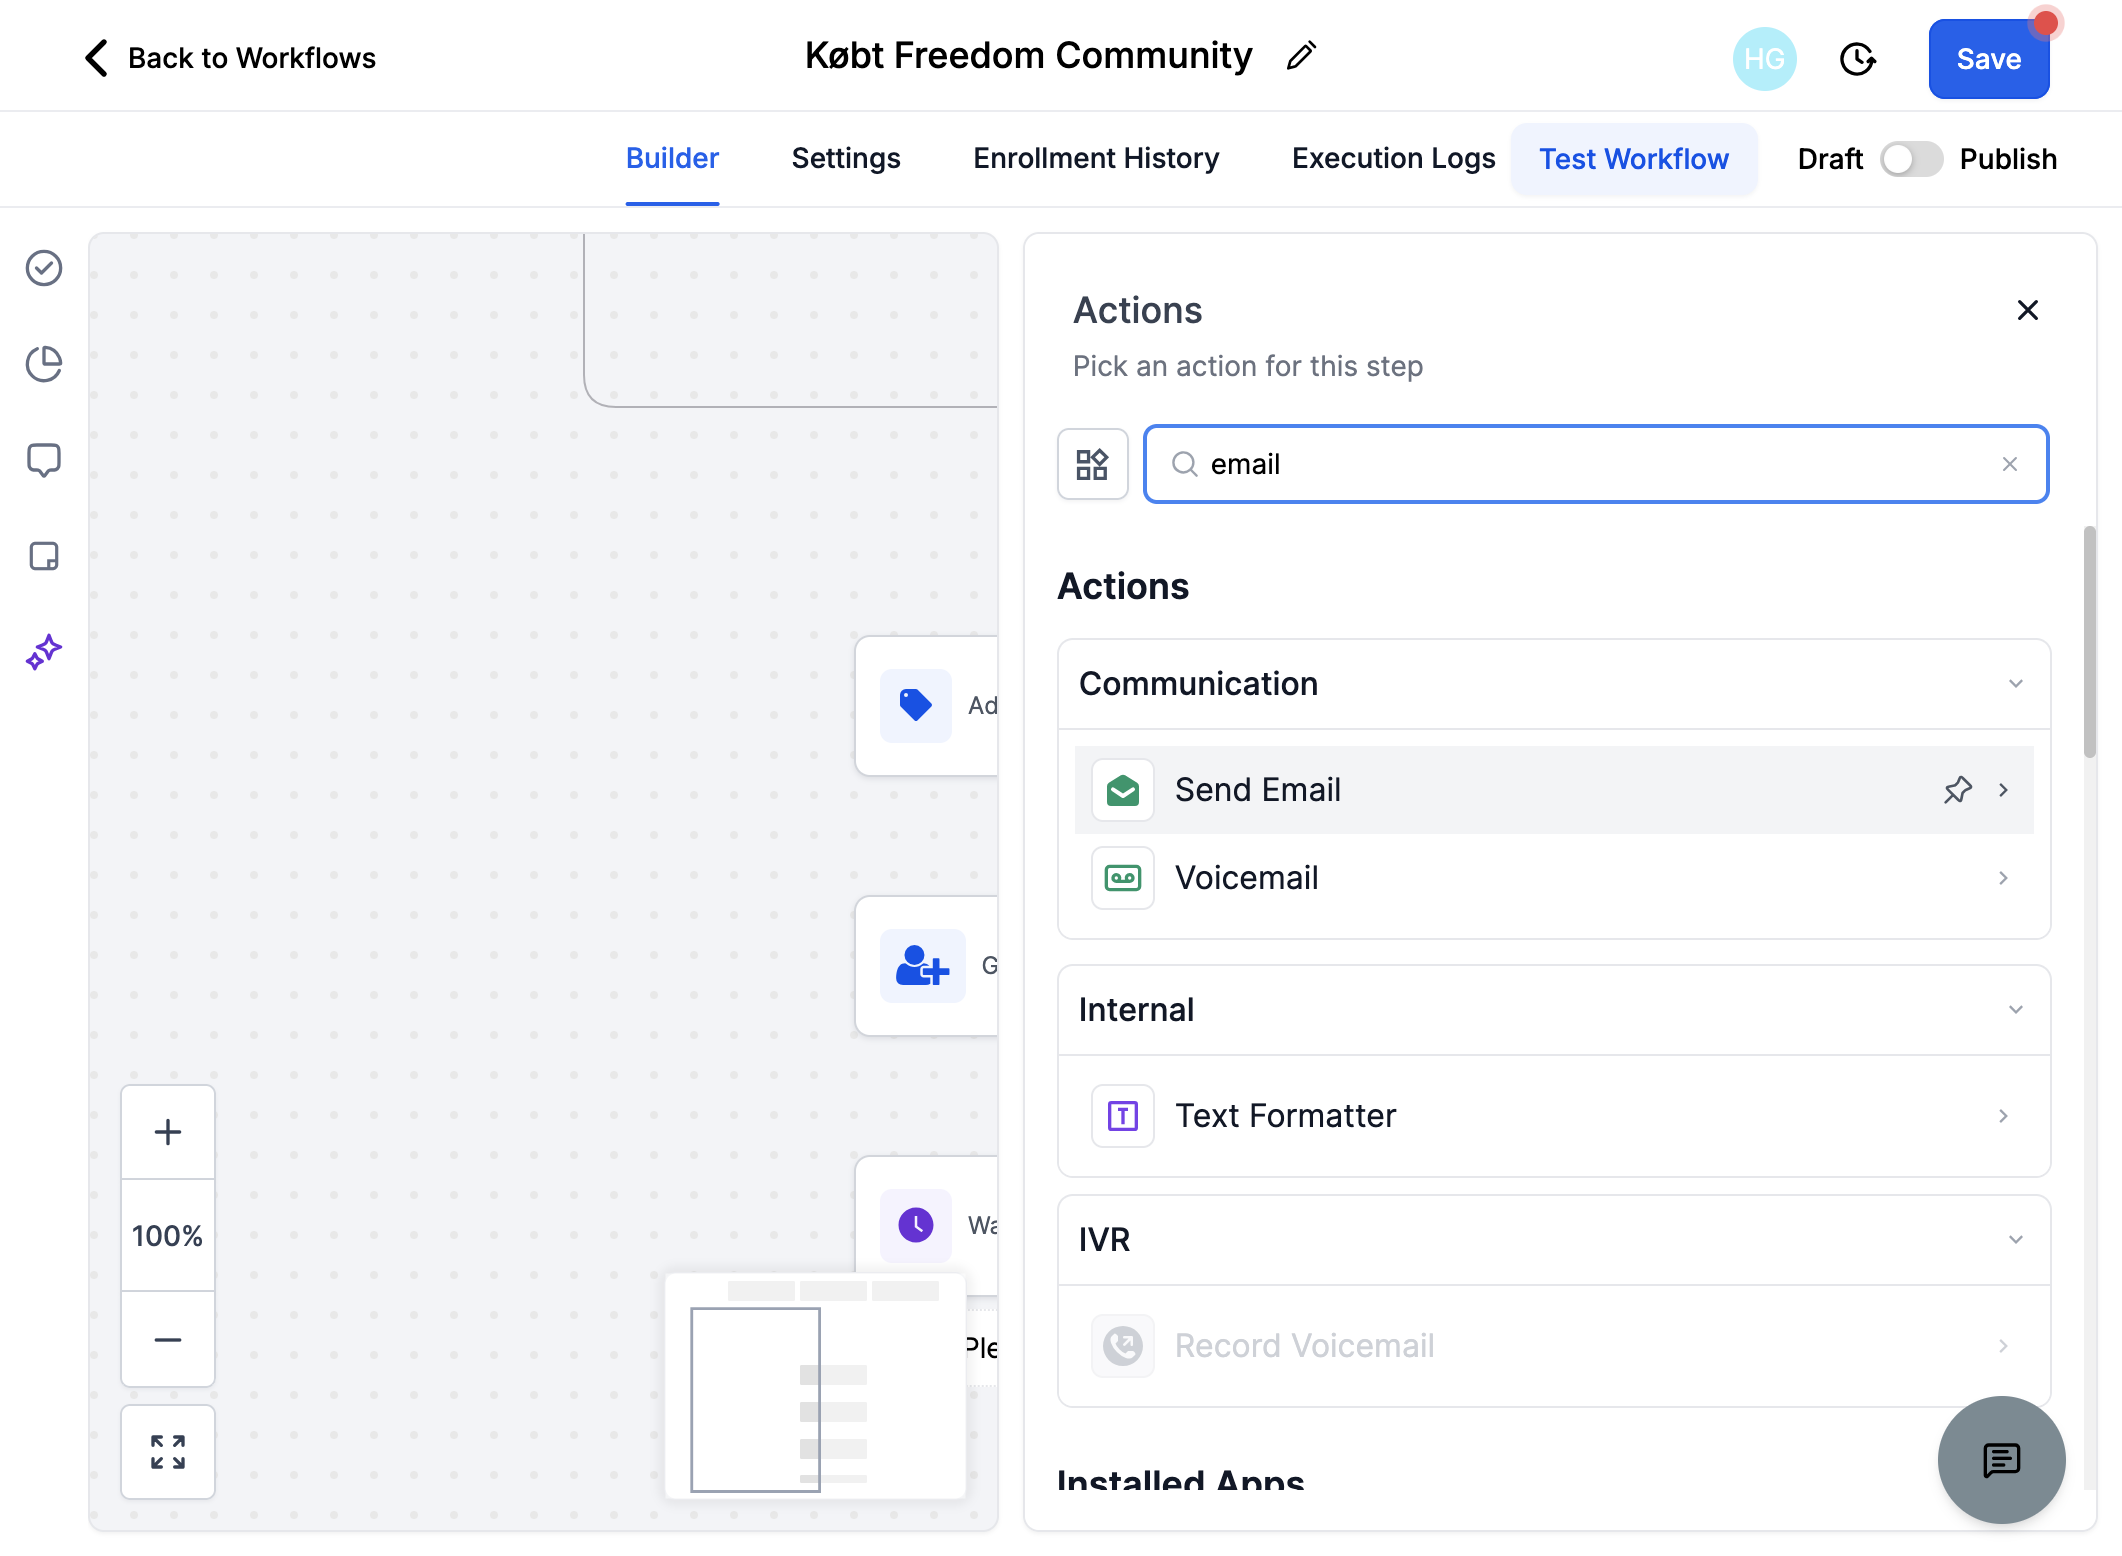Open the chat support bubble

coord(2001,1460)
